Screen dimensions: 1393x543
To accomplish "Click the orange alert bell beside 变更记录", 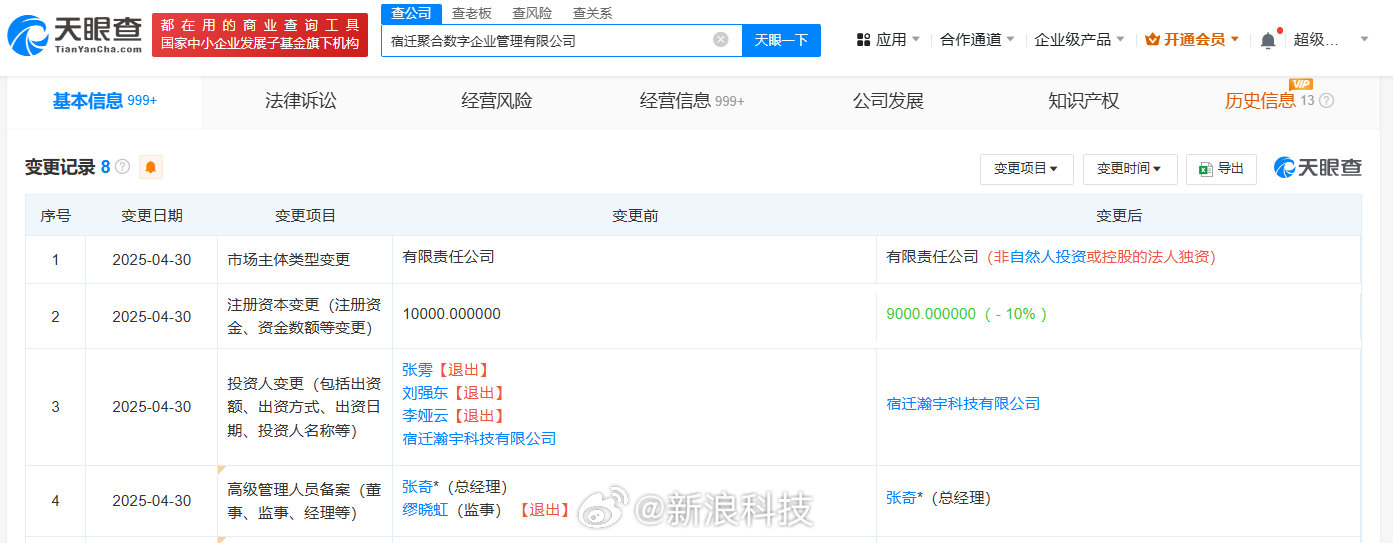I will tap(151, 167).
